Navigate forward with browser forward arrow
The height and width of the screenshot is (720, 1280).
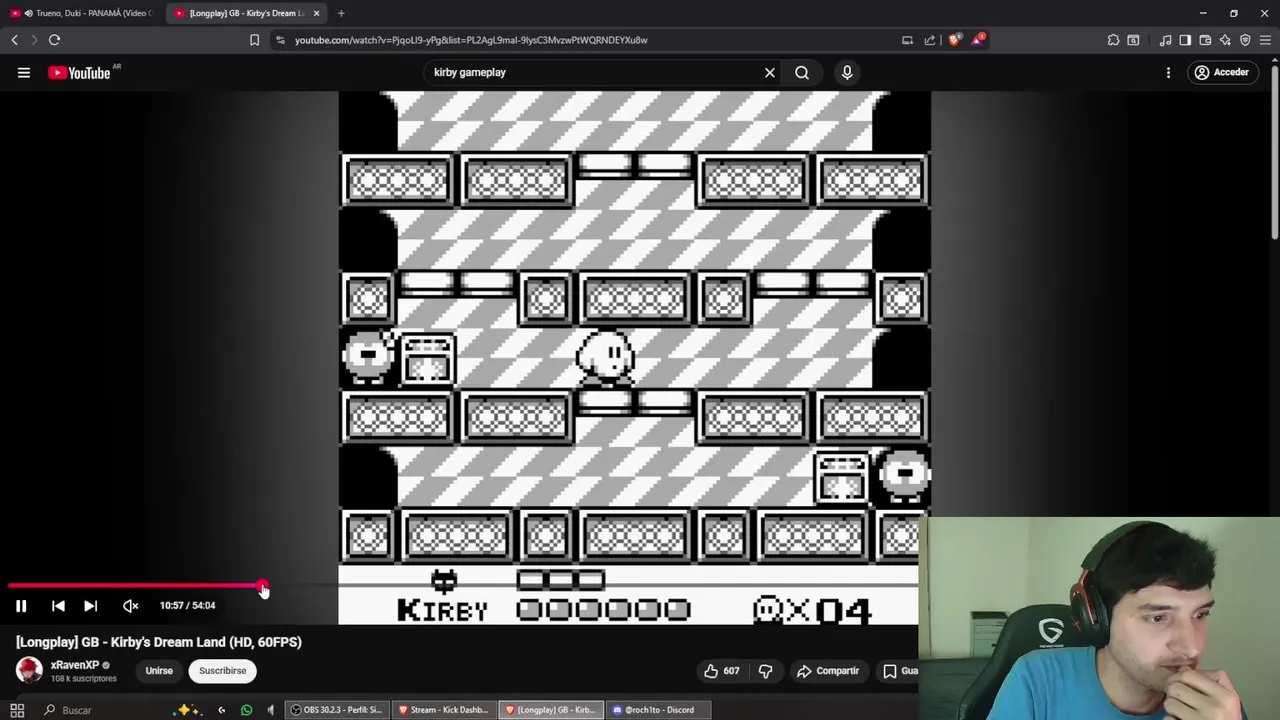click(33, 40)
